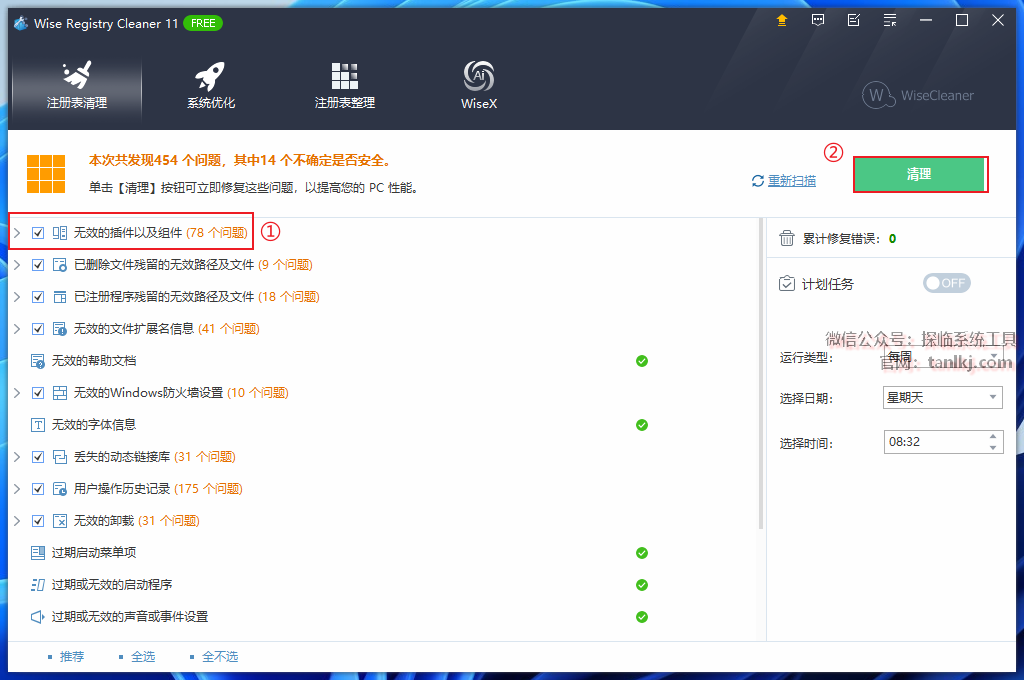Click the 无效的插件以及组件 category icon

point(59,233)
